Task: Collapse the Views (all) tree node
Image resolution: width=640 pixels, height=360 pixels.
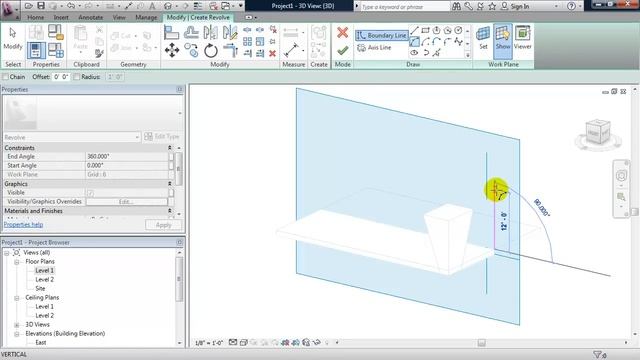Action: click(x=7, y=253)
